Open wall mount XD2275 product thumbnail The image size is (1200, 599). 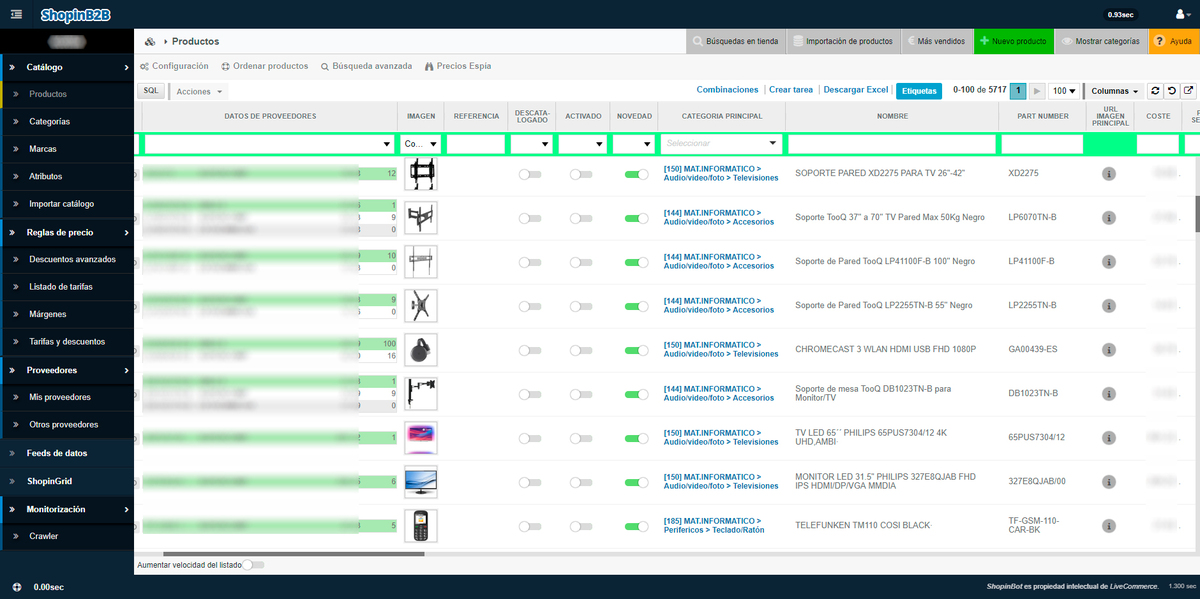click(x=421, y=174)
